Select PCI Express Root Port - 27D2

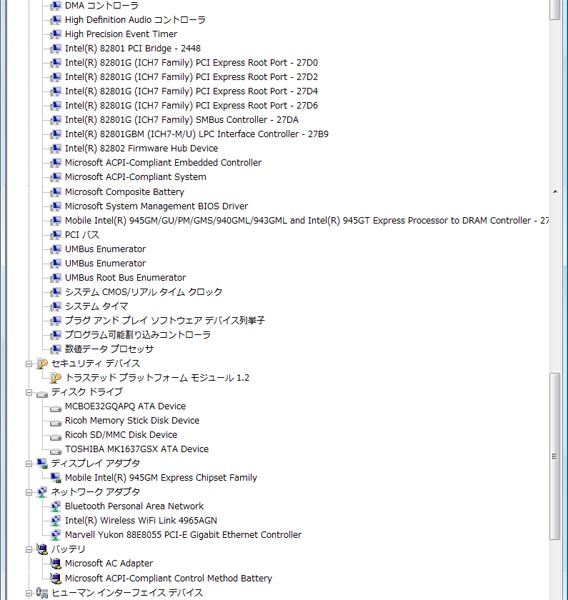pyautogui.click(x=191, y=77)
